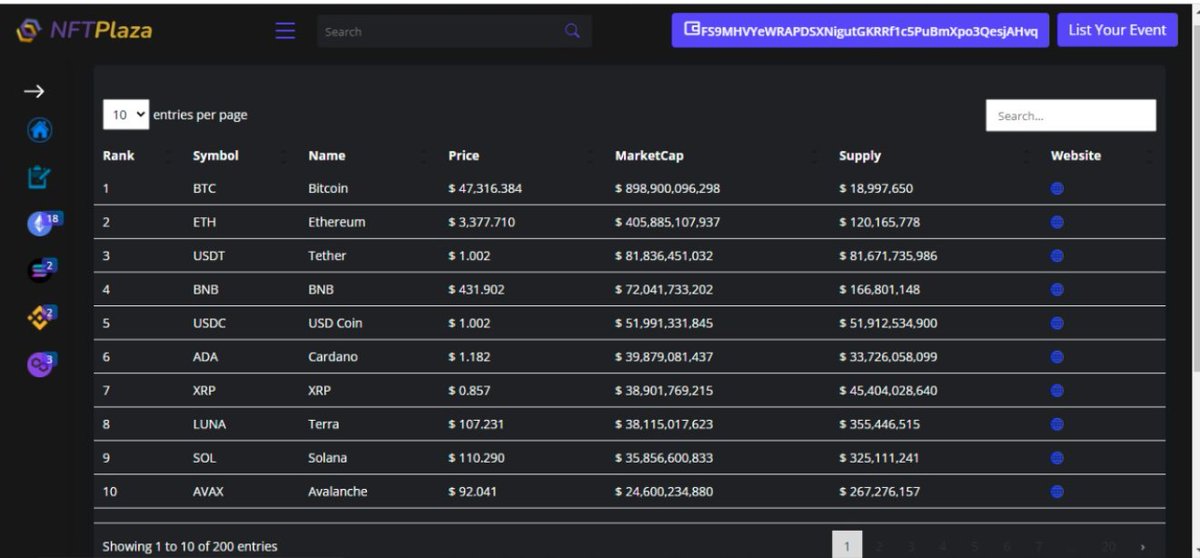Image resolution: width=1200 pixels, height=558 pixels.
Task: Click the LUNA symbol cell
Action: tap(210, 424)
